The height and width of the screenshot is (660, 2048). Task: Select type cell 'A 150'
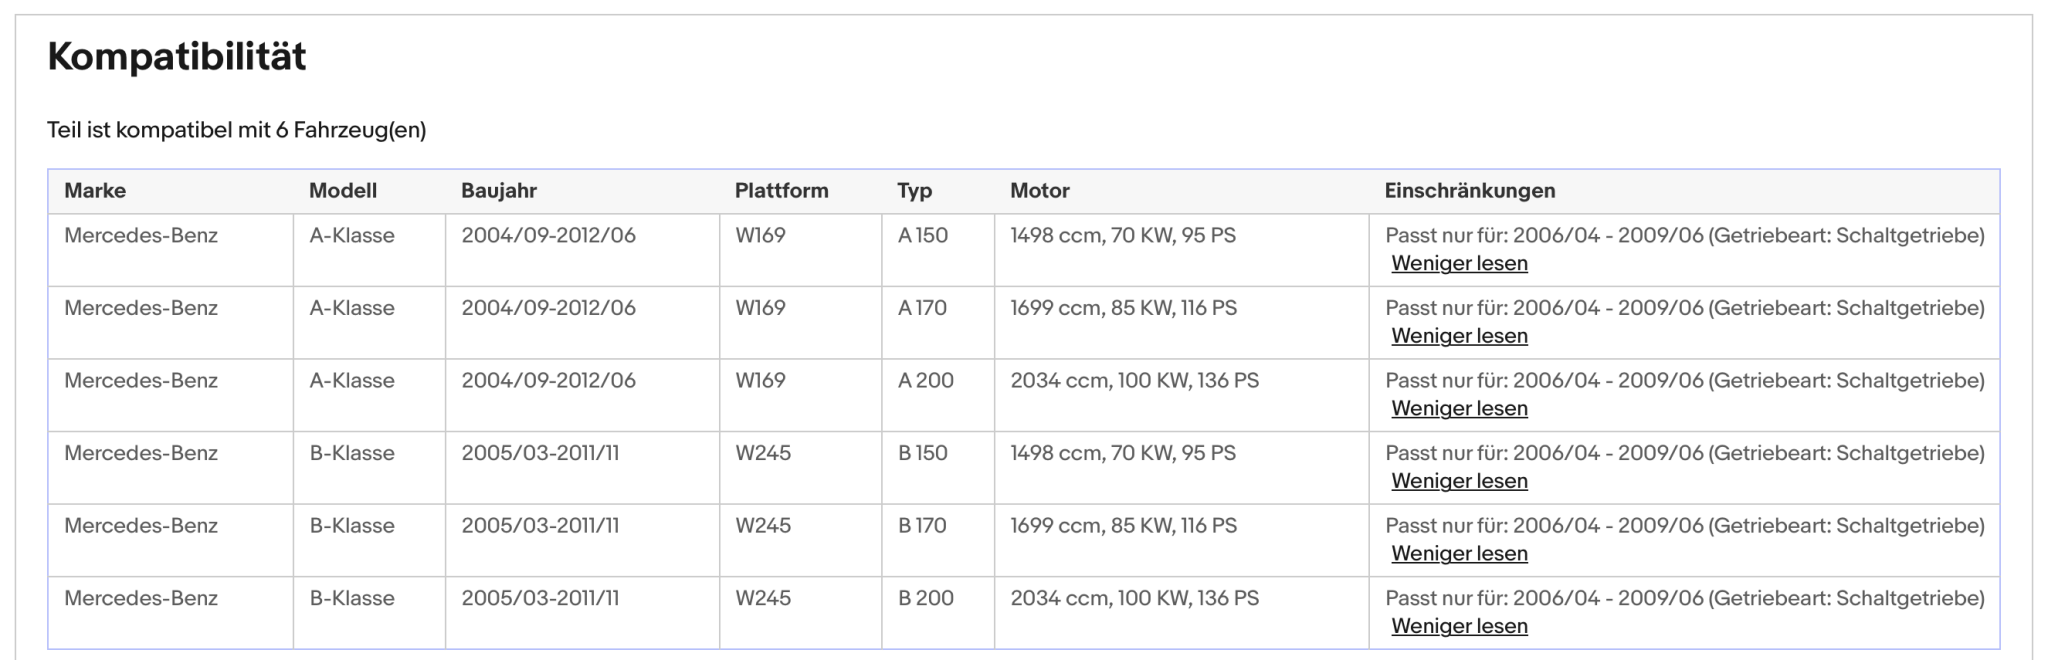click(x=922, y=236)
